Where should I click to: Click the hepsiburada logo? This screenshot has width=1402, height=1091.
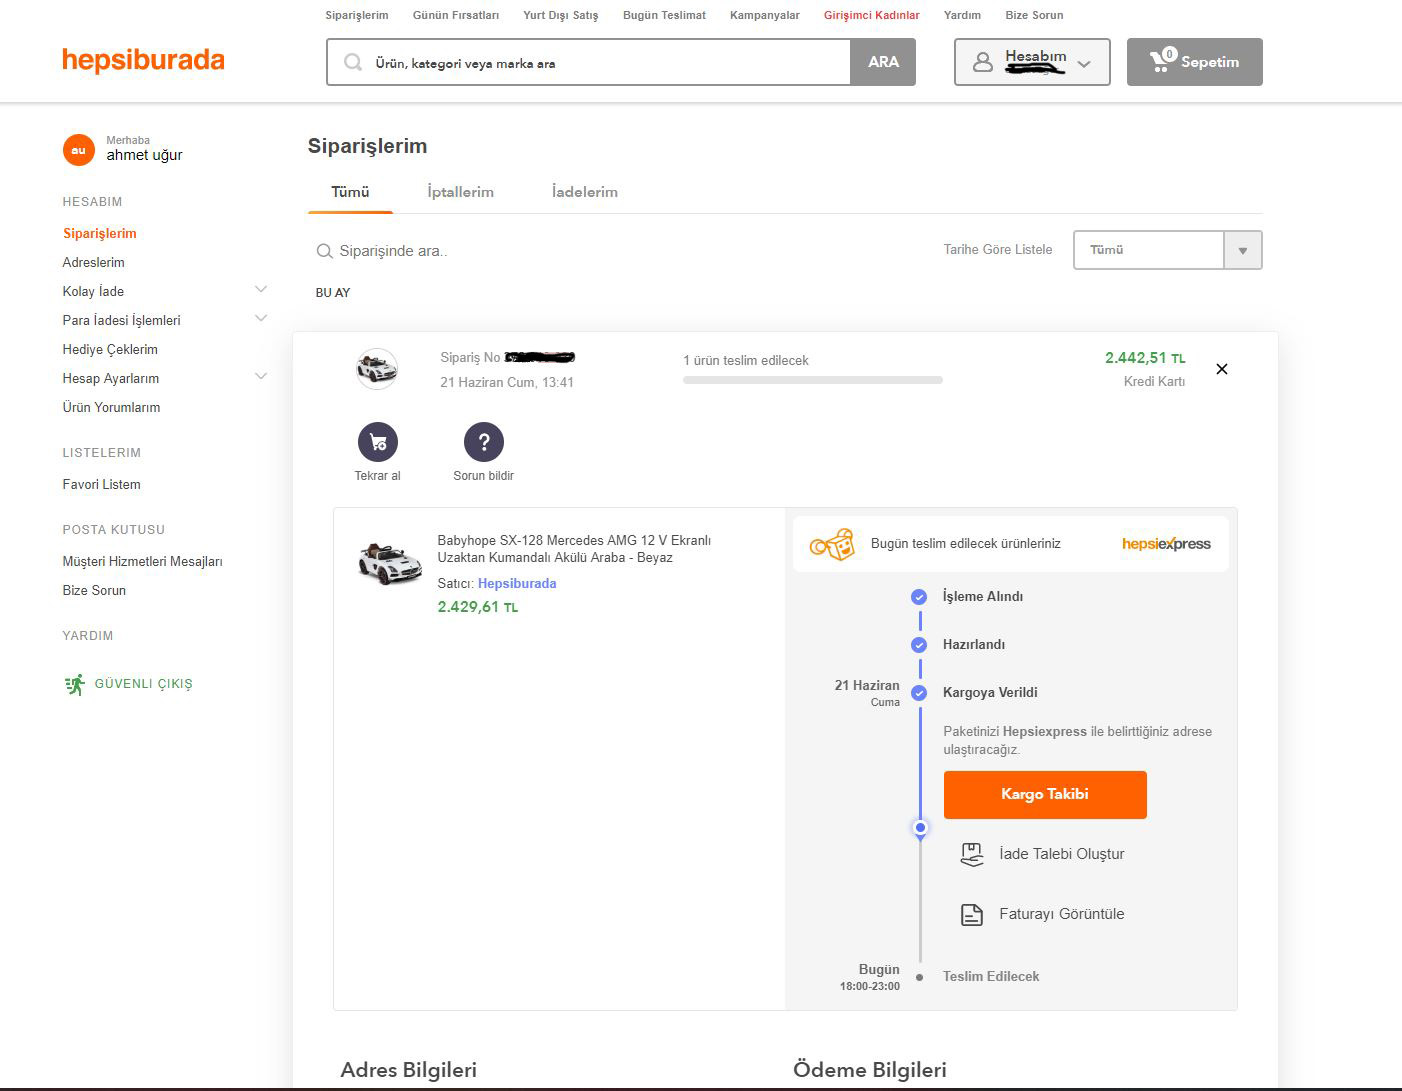(x=143, y=60)
